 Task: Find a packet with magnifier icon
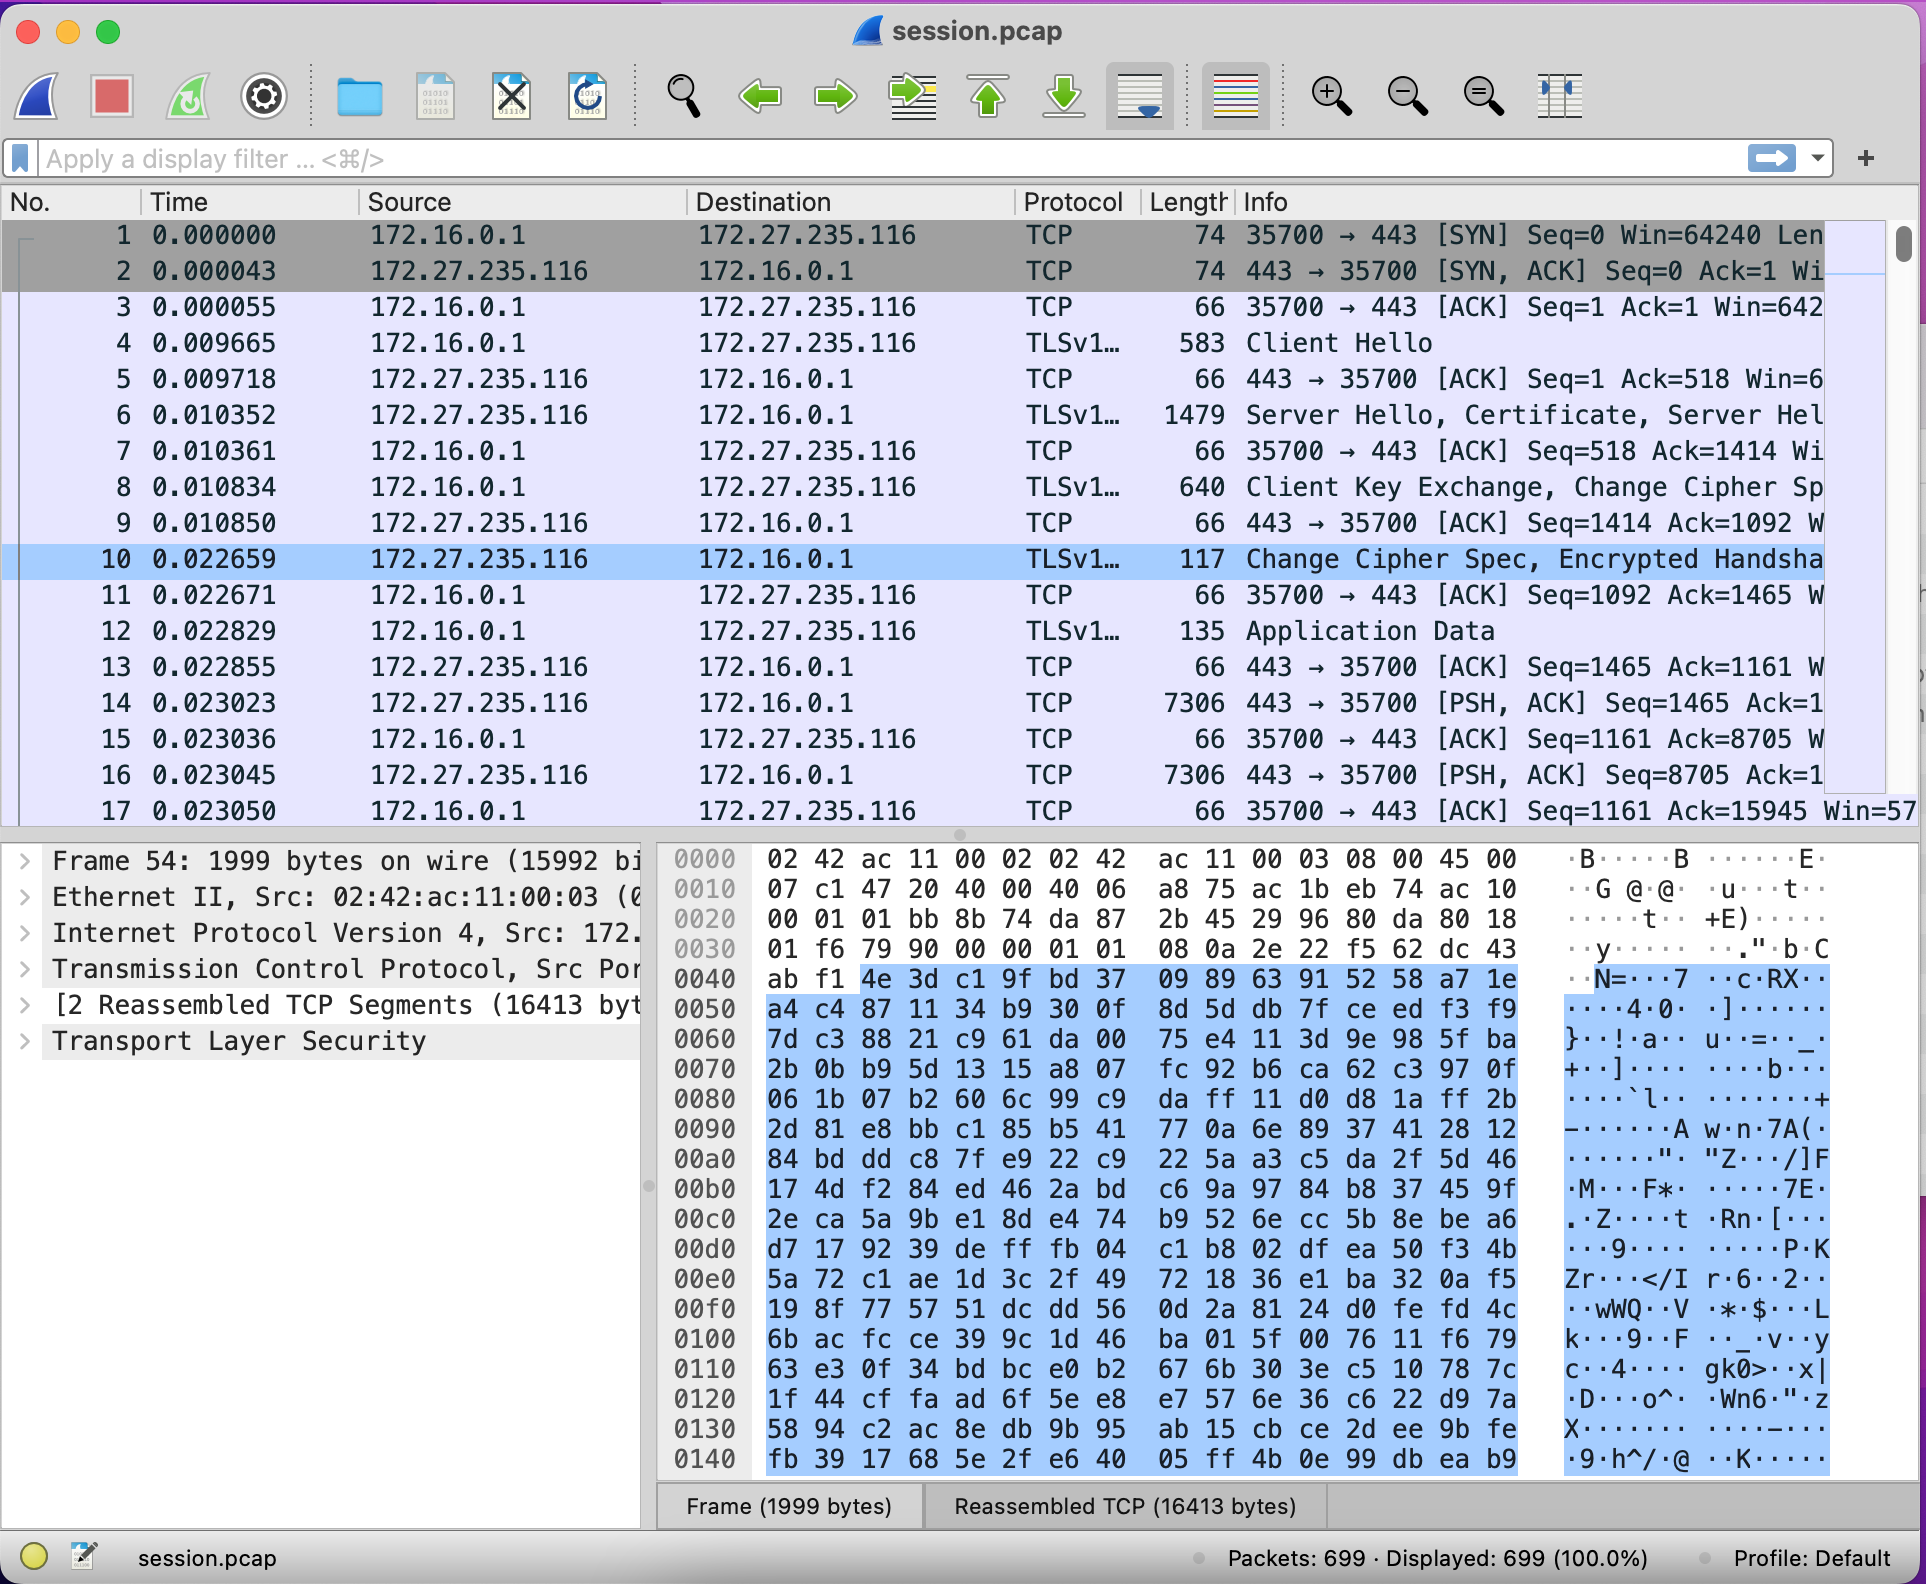tap(683, 97)
